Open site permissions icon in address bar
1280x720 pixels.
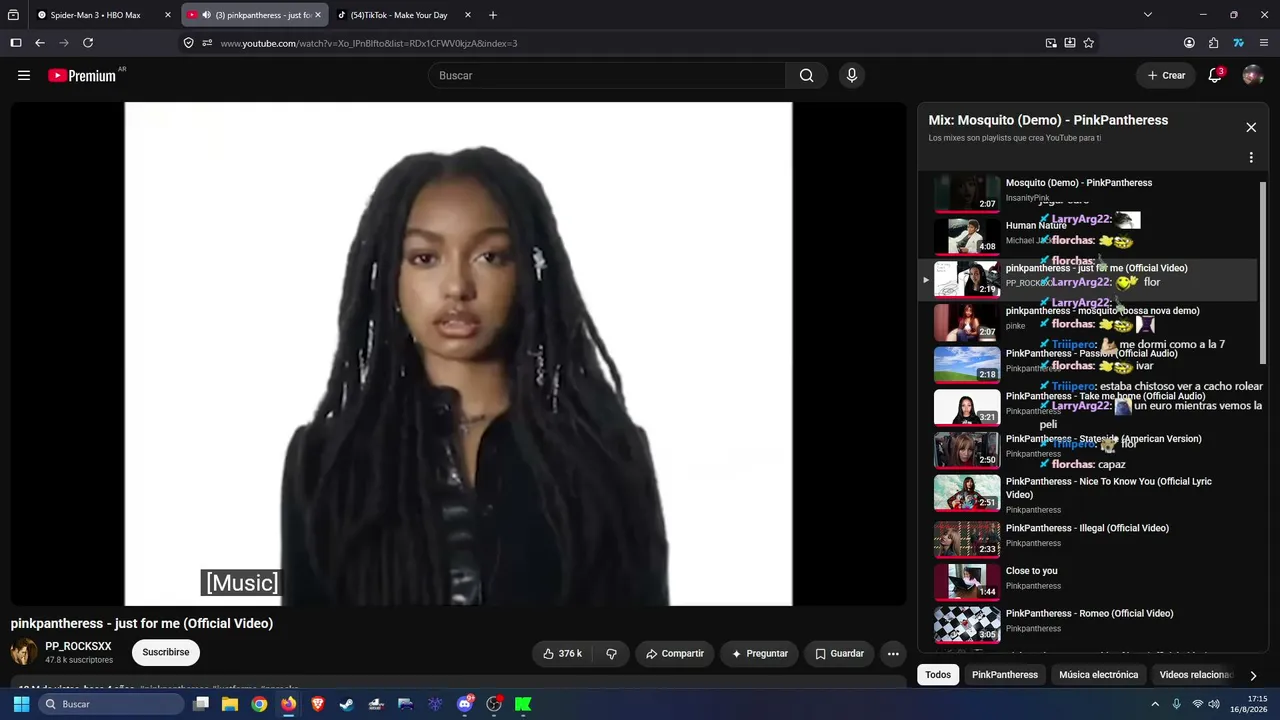pyautogui.click(x=207, y=43)
